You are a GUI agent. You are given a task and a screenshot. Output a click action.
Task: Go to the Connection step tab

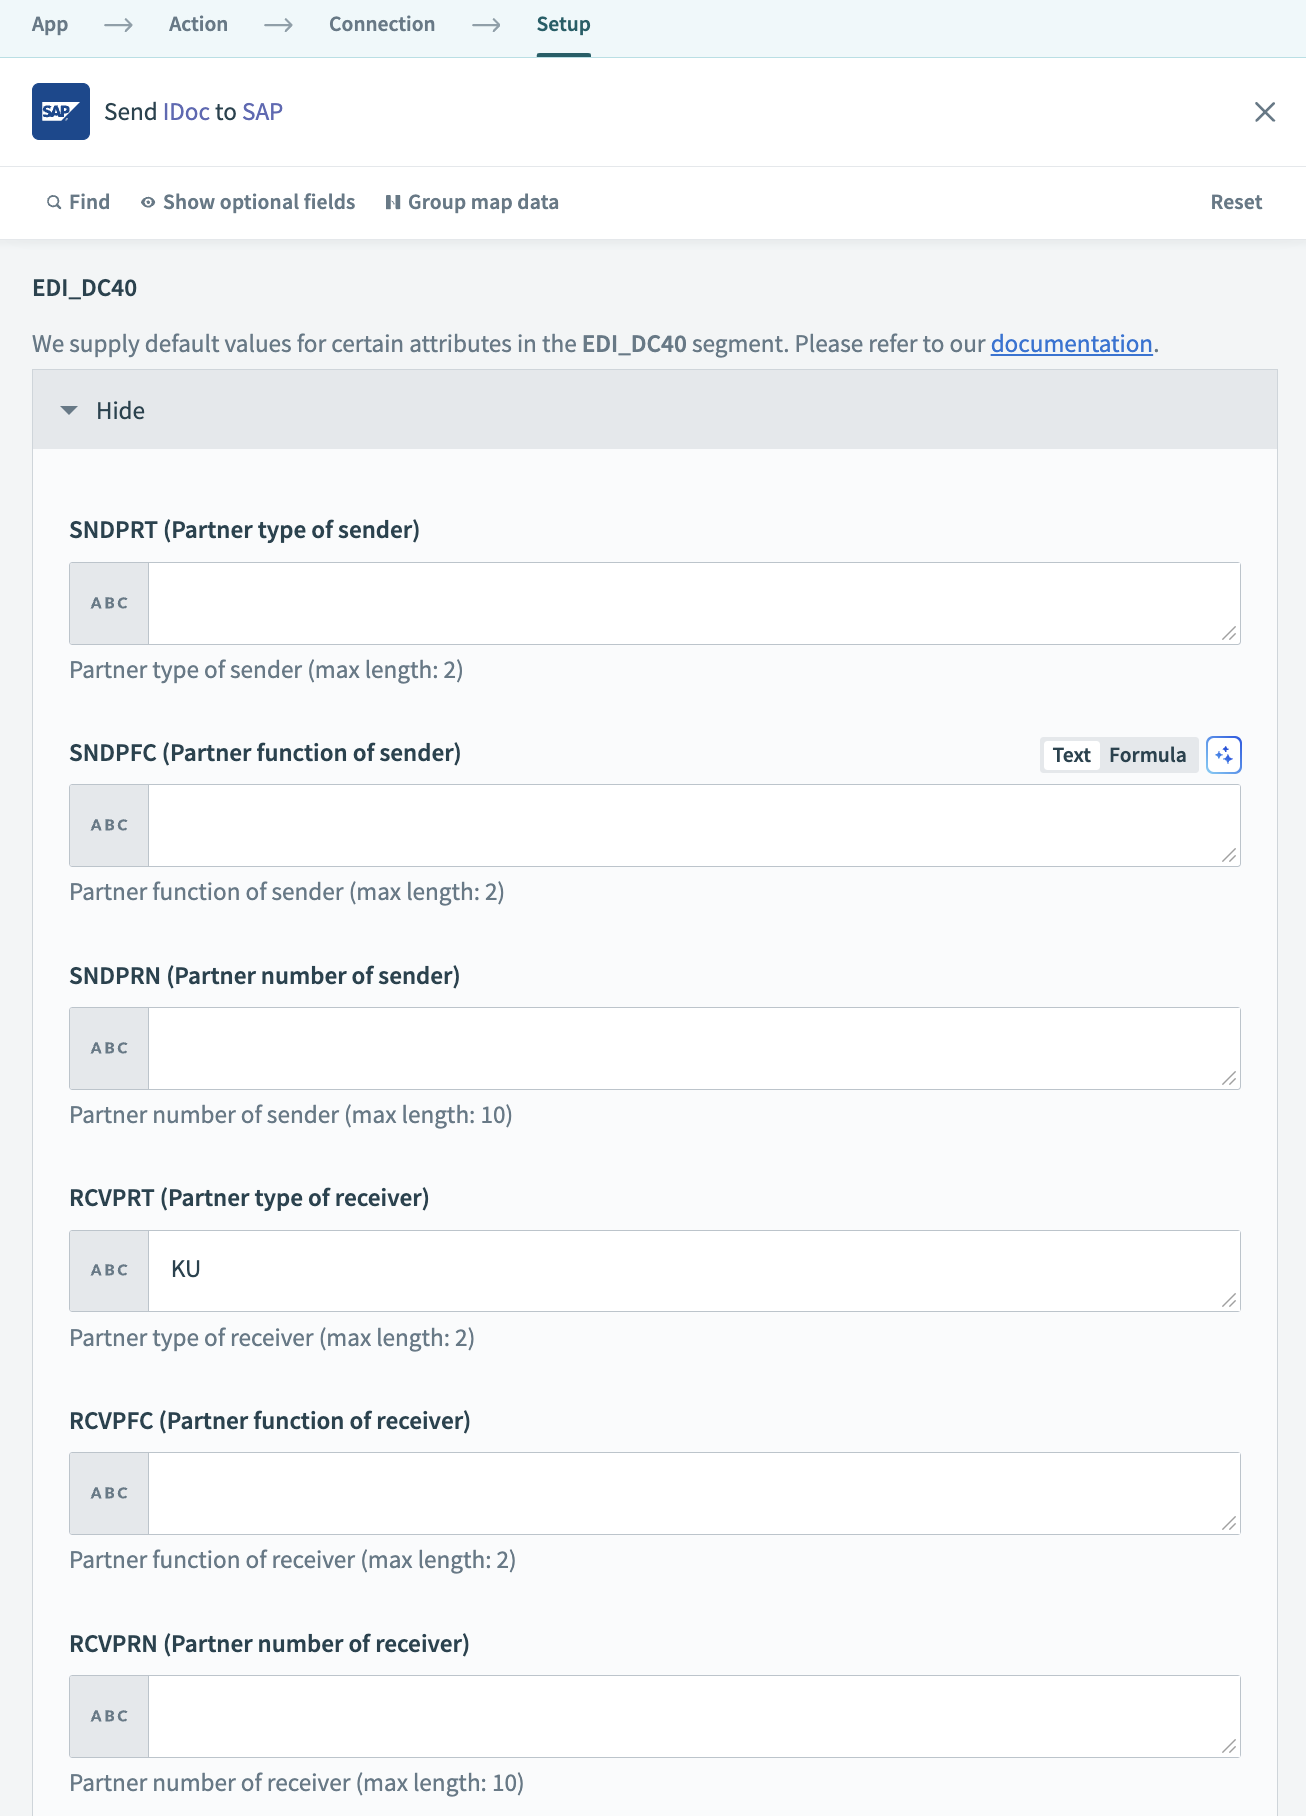click(x=382, y=24)
